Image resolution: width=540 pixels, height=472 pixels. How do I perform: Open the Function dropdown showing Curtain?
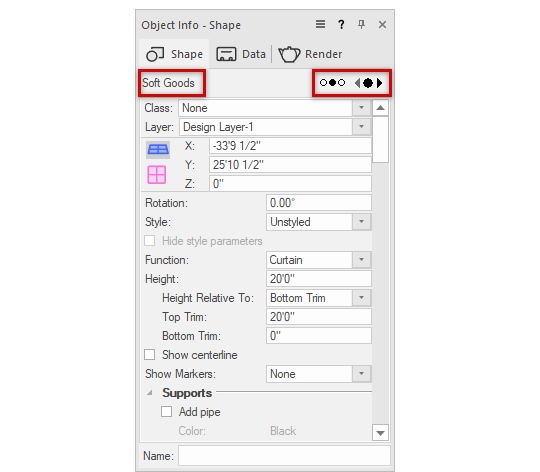tap(319, 260)
